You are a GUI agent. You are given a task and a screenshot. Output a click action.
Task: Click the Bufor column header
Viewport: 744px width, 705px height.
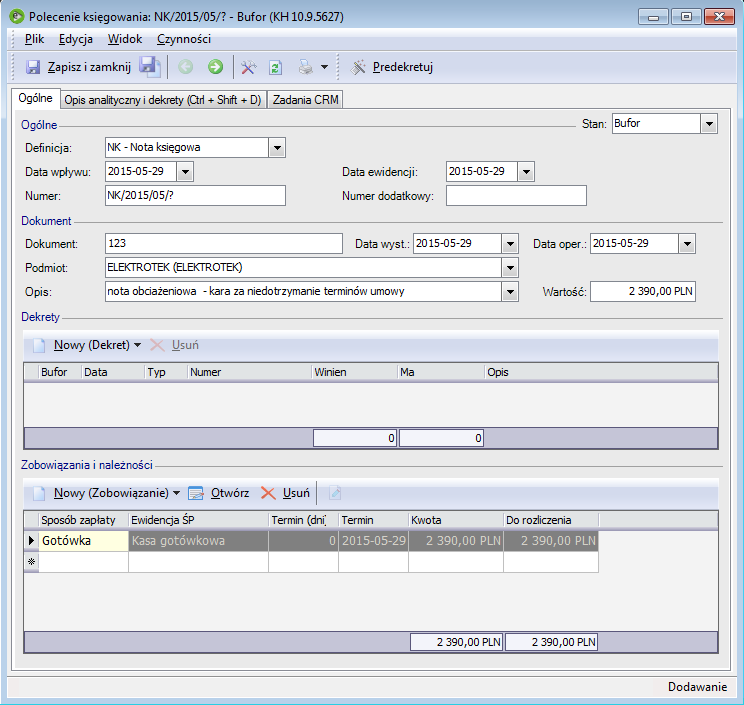60,372
